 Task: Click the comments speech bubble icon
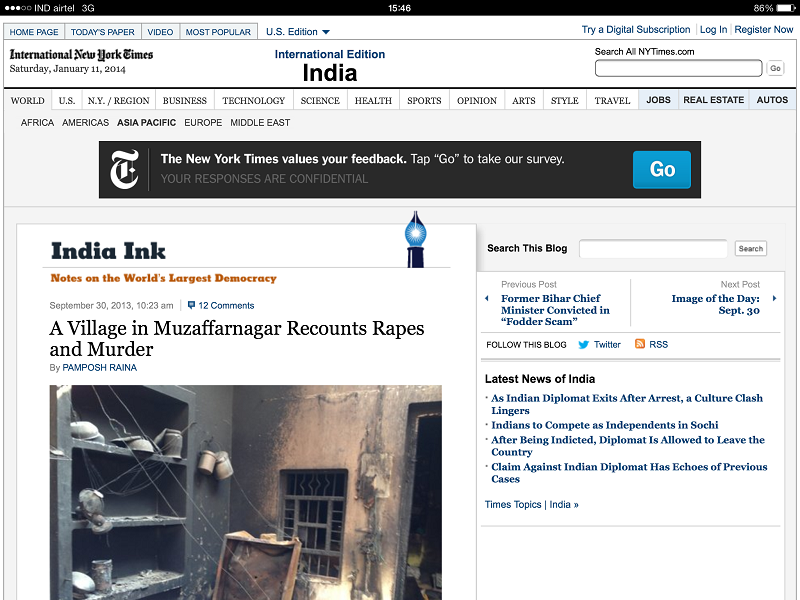point(191,305)
